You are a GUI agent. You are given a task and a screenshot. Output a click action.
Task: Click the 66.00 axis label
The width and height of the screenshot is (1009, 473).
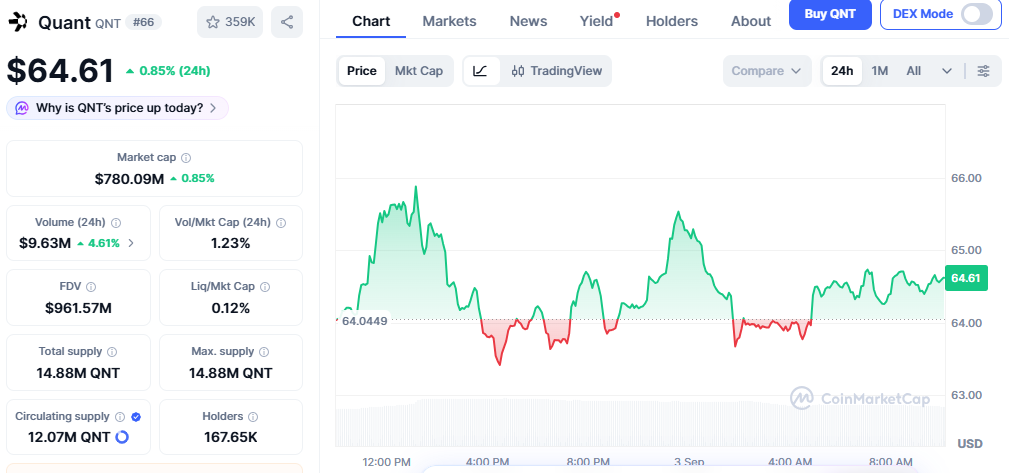click(x=966, y=178)
